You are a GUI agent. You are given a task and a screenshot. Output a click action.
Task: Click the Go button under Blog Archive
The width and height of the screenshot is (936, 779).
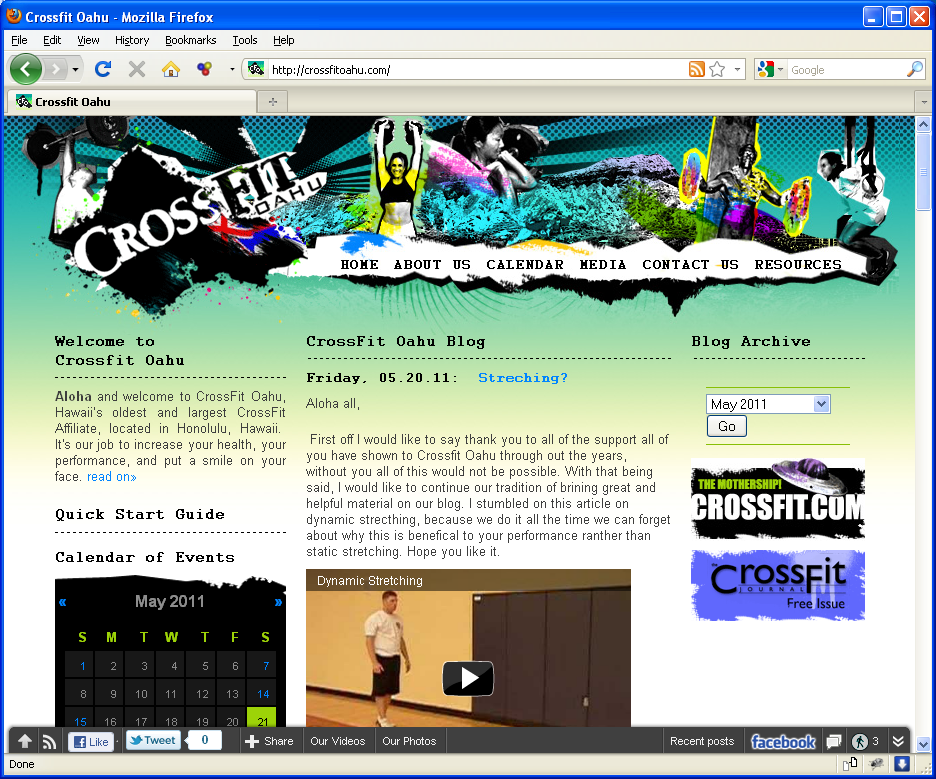[726, 426]
